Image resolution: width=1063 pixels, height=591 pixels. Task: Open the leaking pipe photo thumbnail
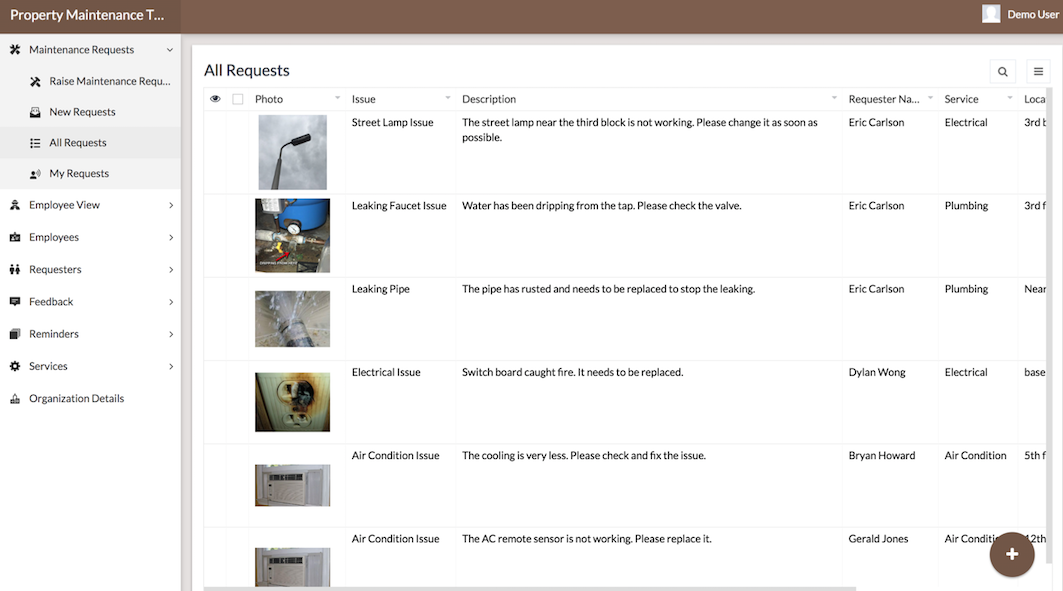click(292, 319)
